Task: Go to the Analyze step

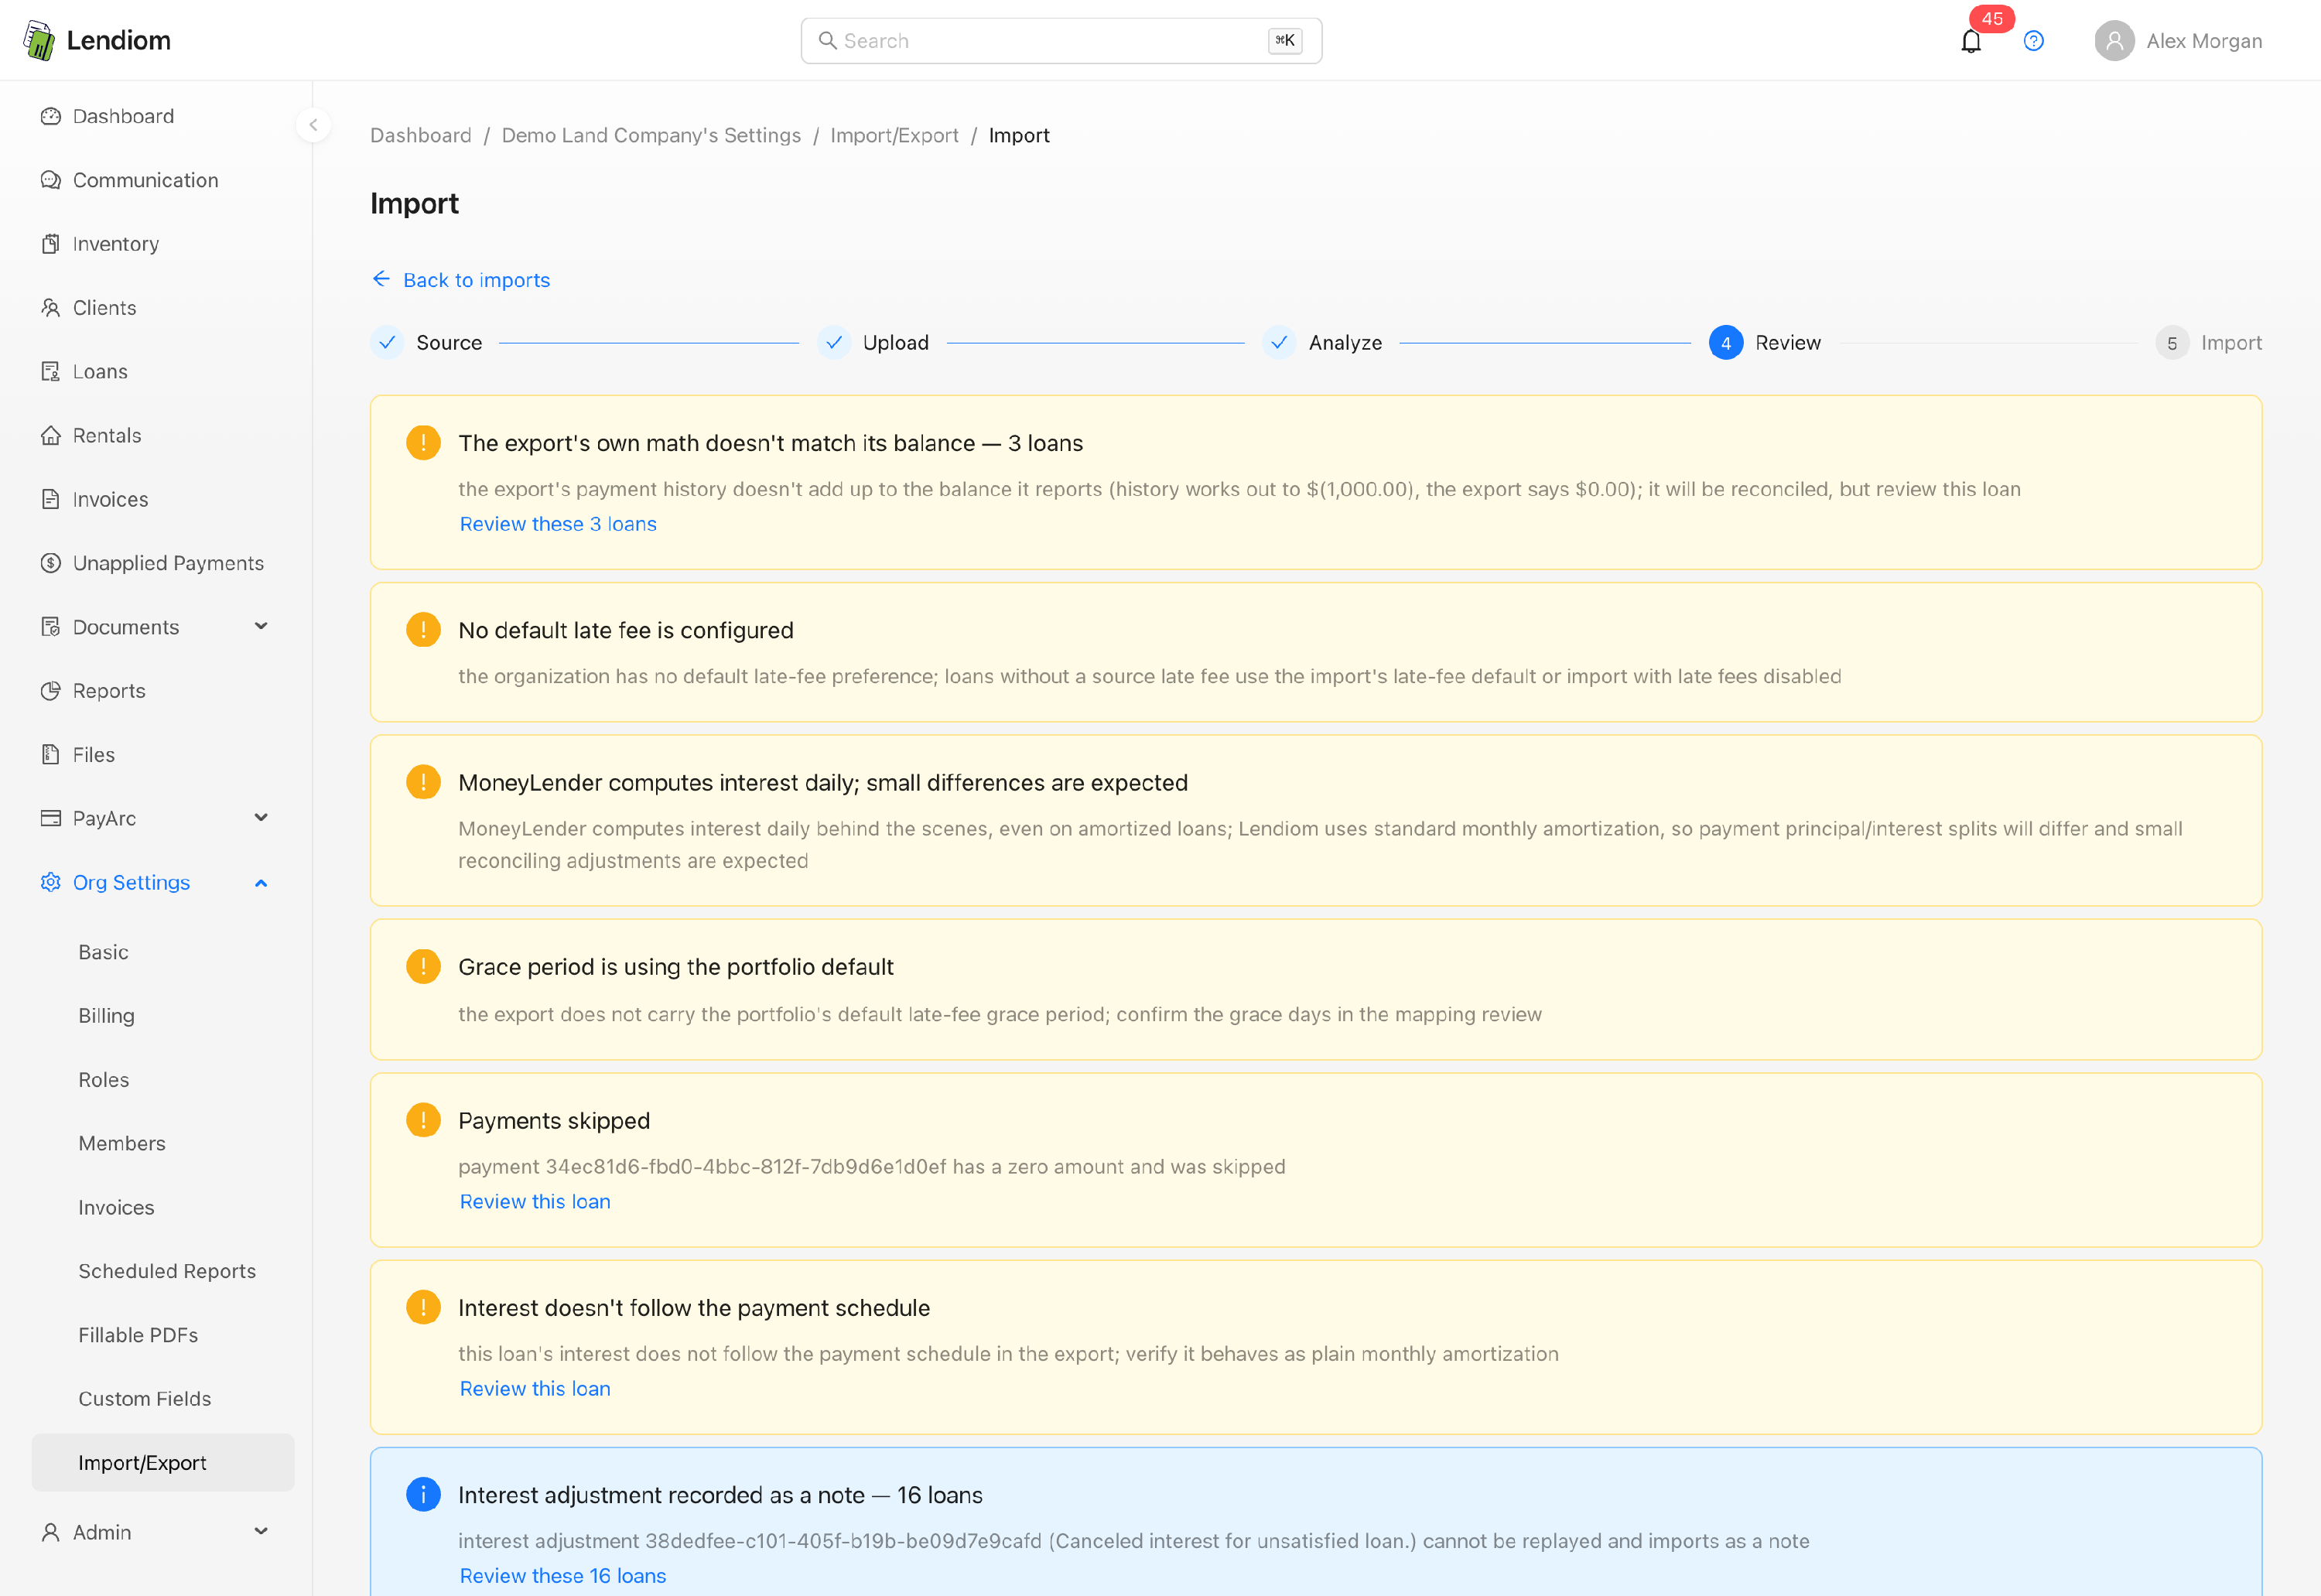Action: pos(1322,343)
